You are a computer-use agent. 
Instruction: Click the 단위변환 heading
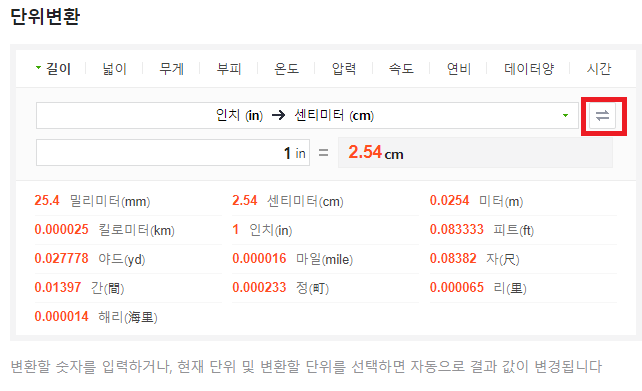45,16
